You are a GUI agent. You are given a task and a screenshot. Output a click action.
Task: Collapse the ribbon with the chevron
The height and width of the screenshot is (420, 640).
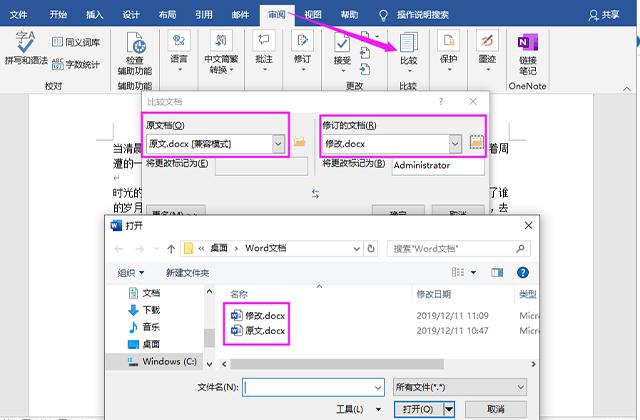tap(627, 88)
